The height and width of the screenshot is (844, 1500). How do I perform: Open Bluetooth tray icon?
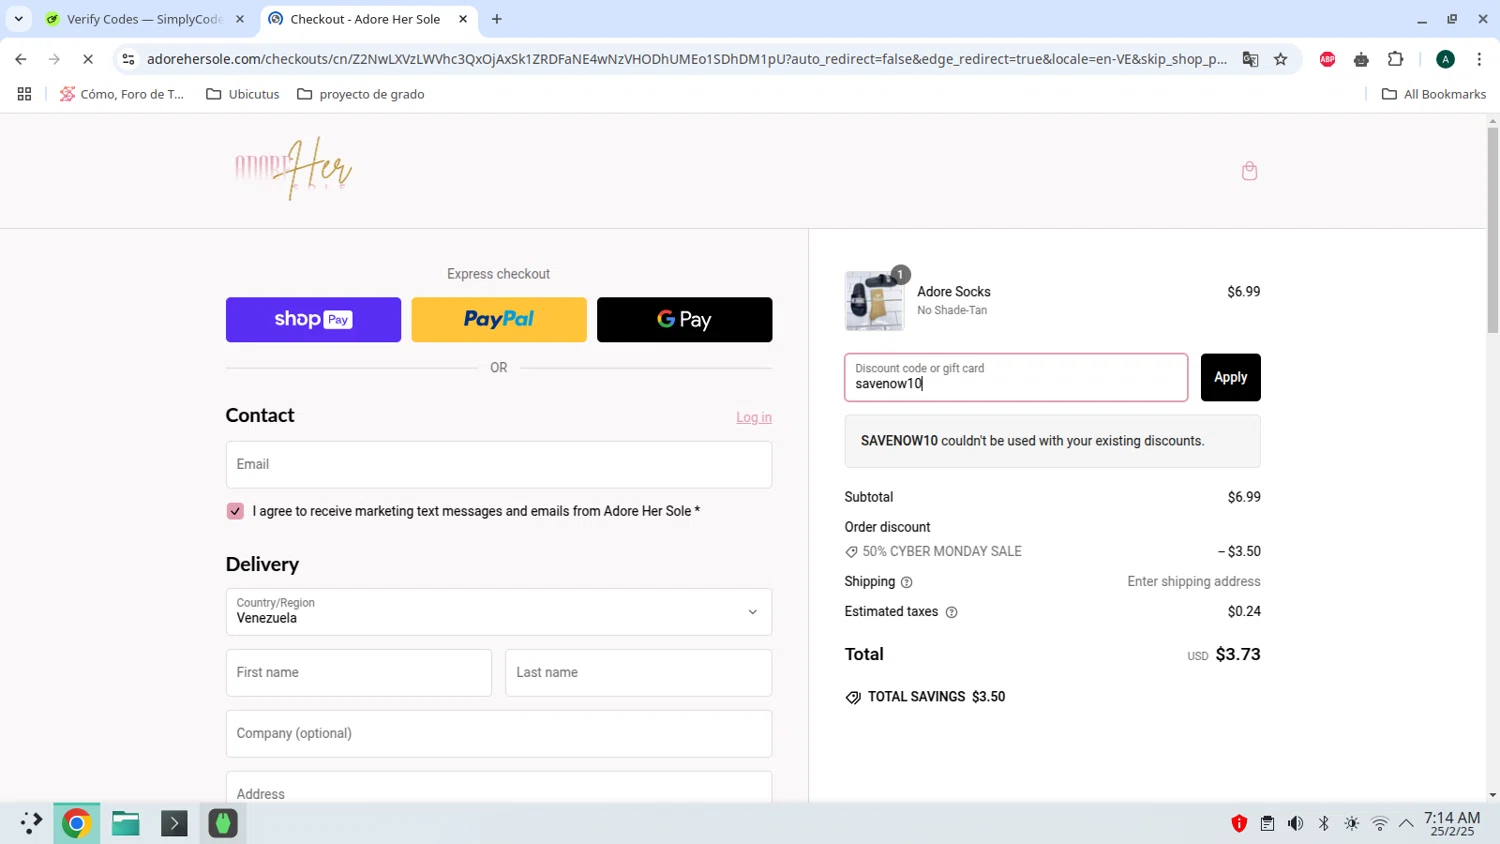coord(1323,823)
